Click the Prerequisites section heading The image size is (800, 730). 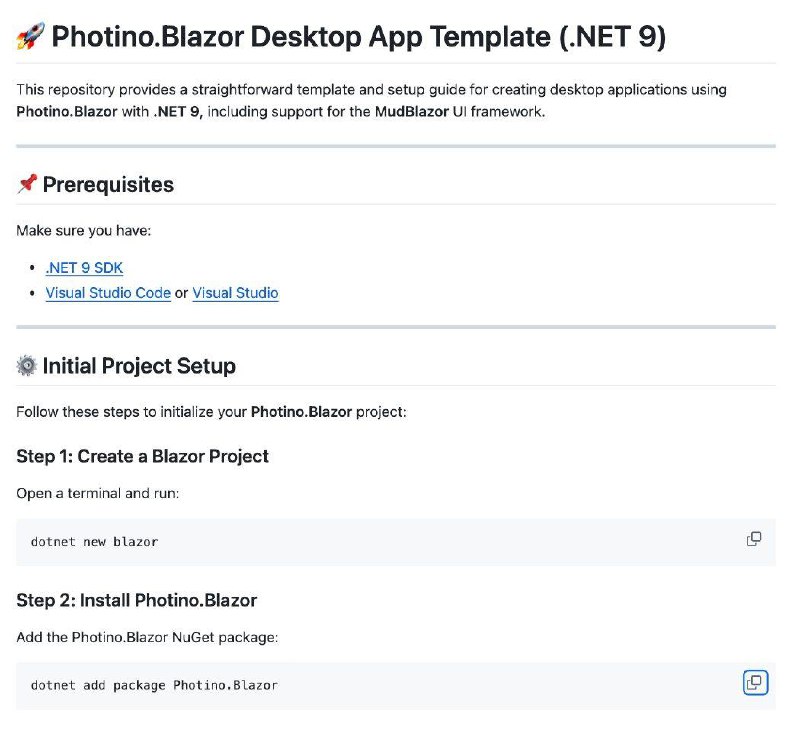[108, 184]
